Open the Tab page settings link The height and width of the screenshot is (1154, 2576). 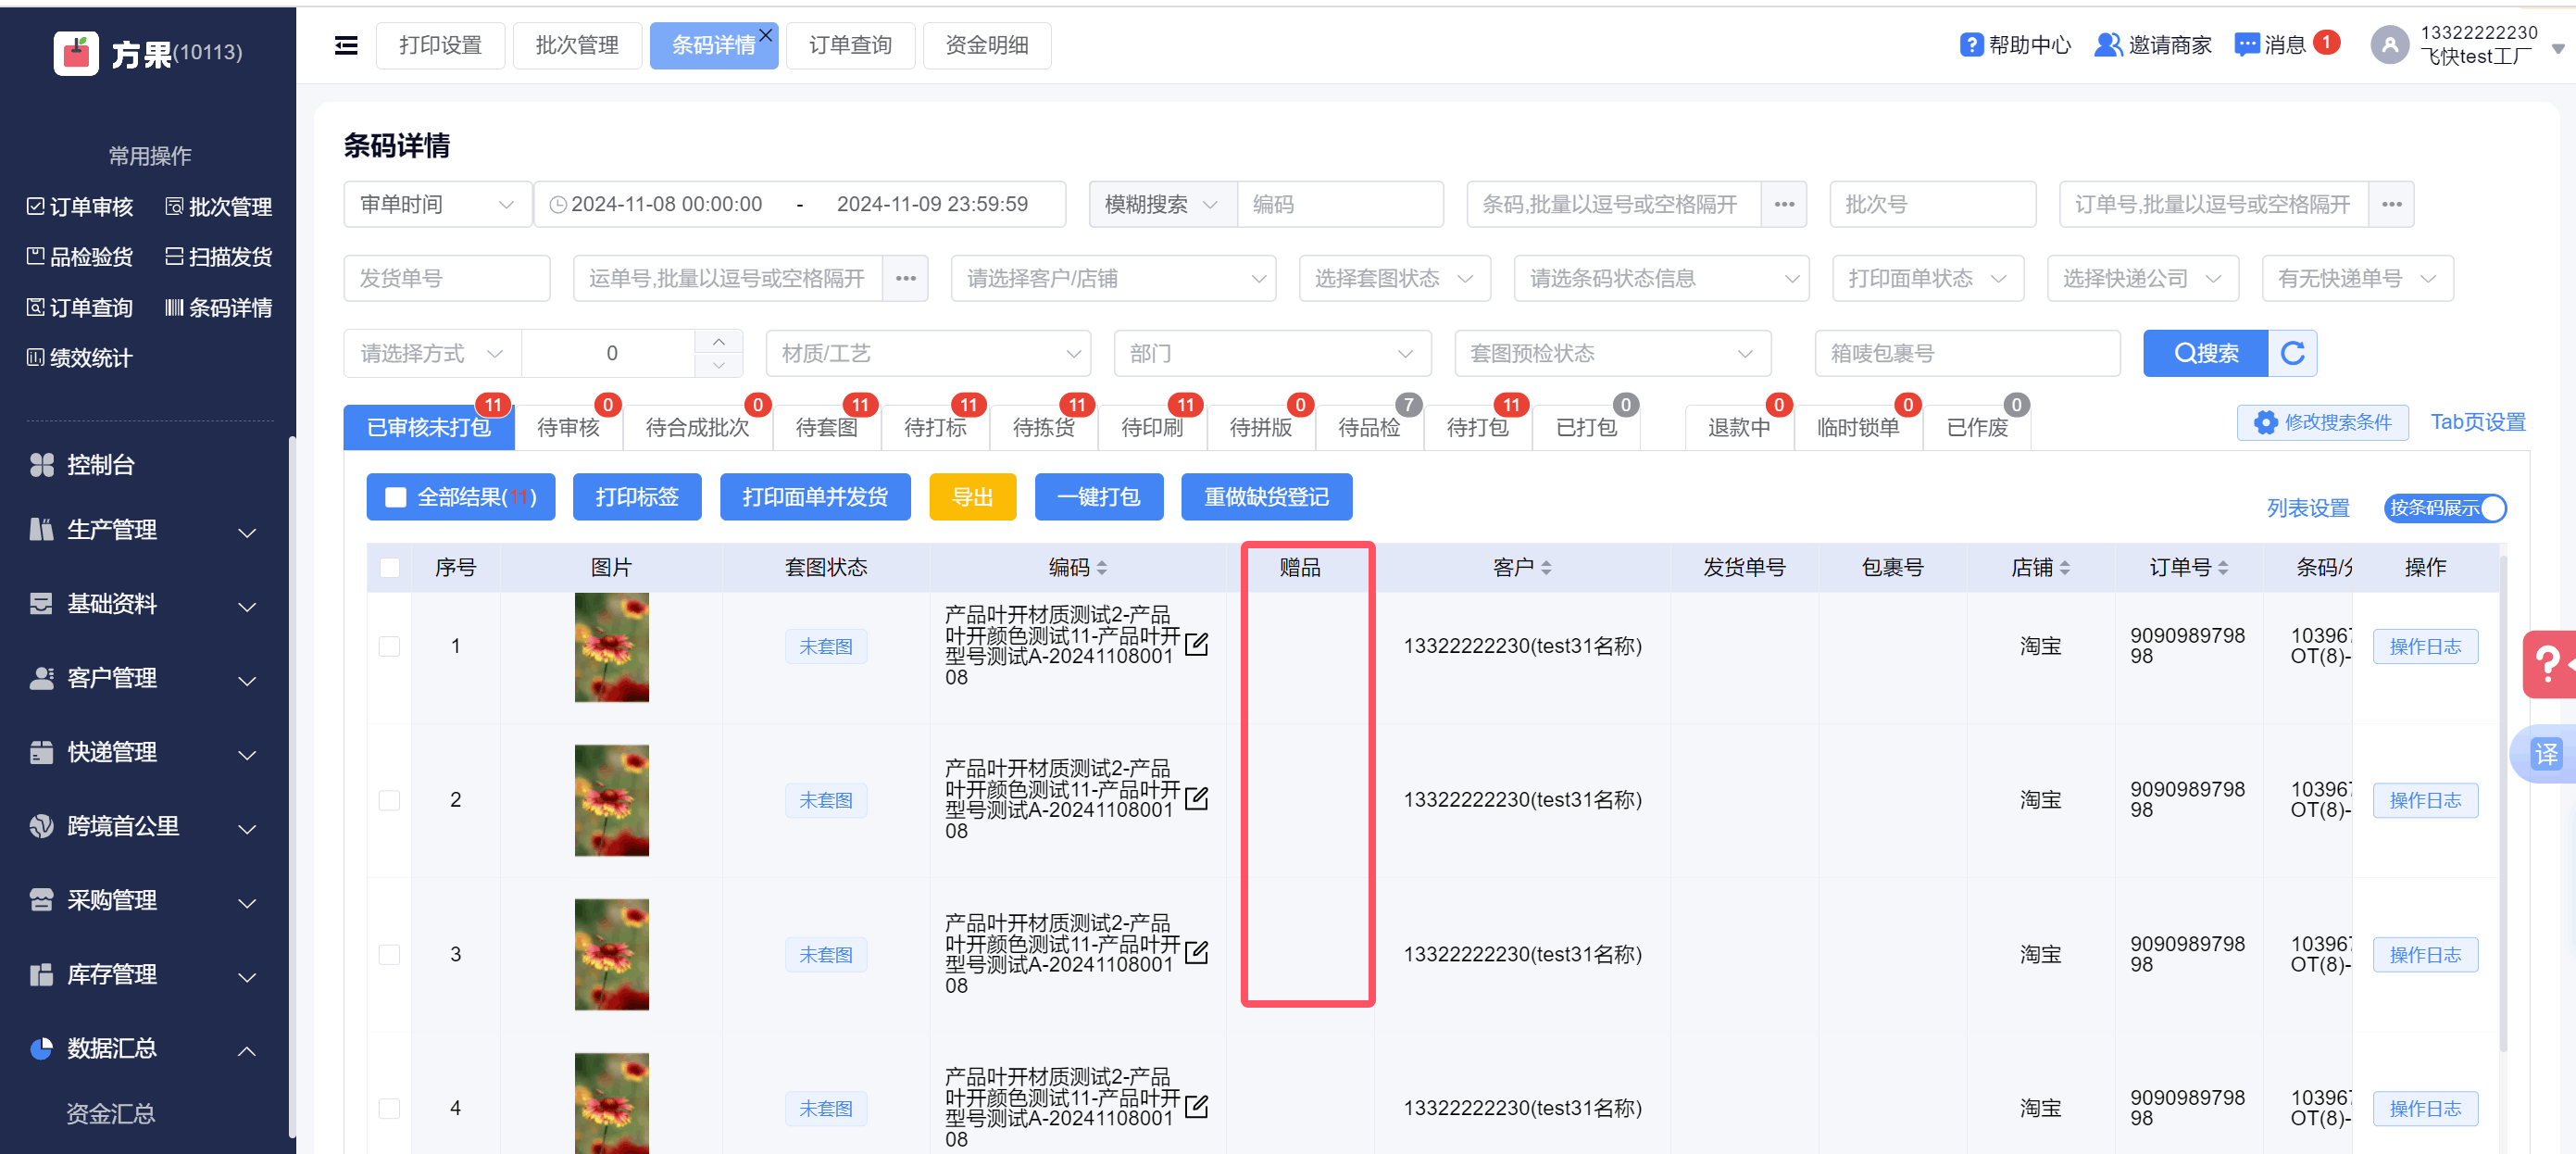[2477, 423]
